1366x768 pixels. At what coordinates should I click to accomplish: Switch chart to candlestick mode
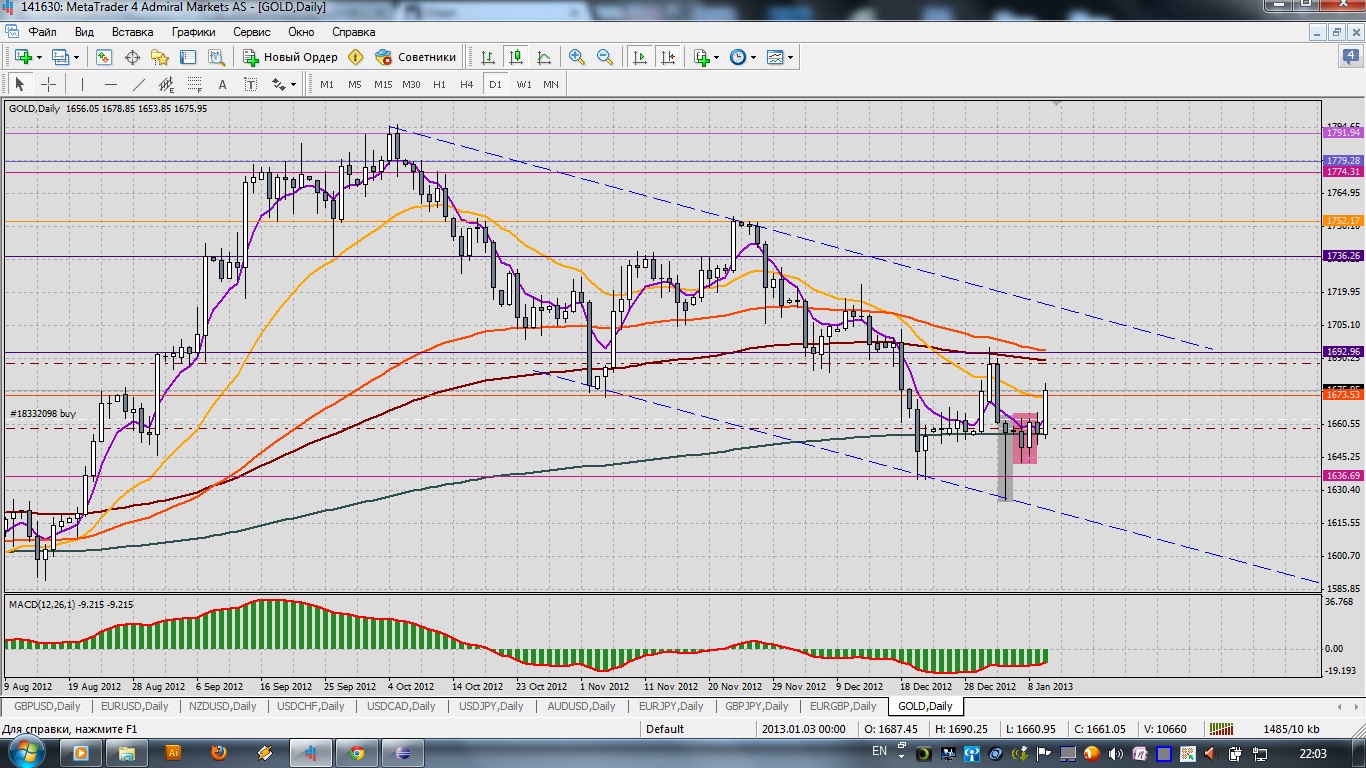[x=516, y=57]
